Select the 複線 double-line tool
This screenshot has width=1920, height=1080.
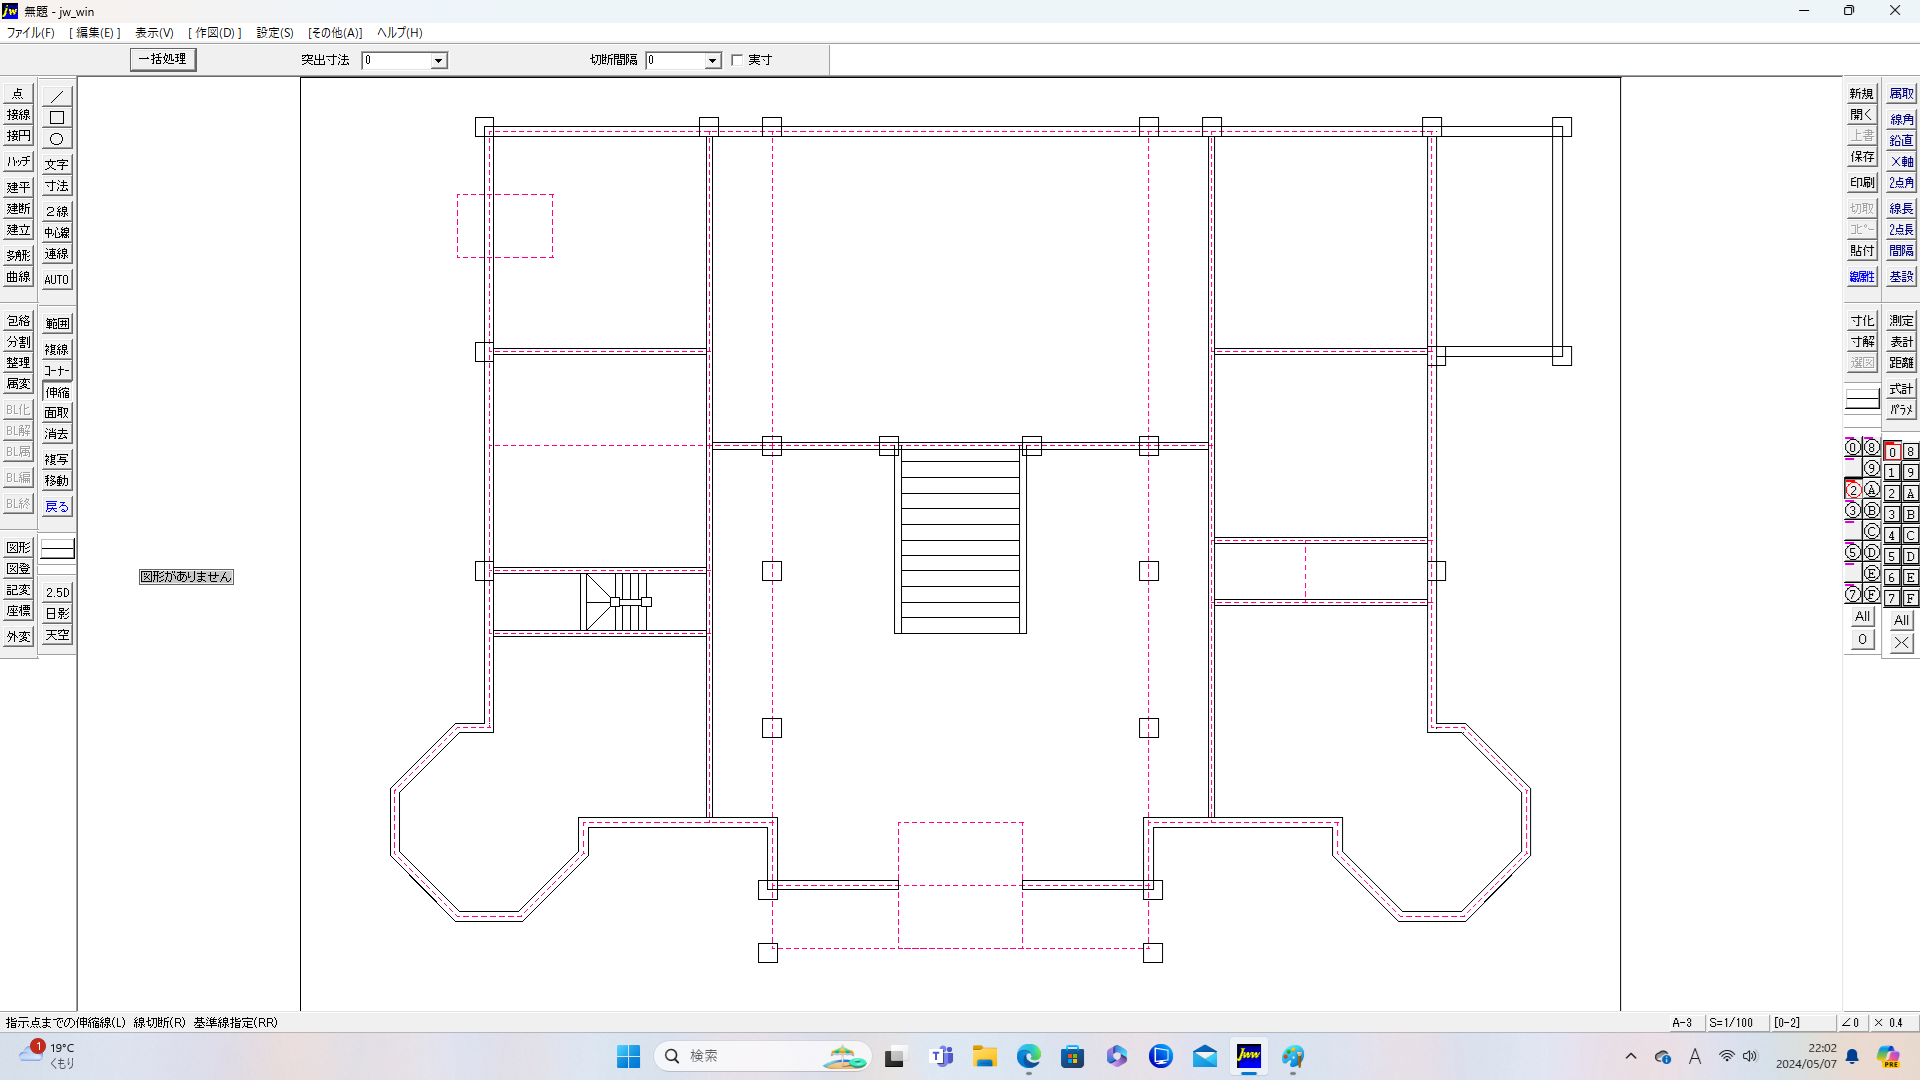point(57,350)
